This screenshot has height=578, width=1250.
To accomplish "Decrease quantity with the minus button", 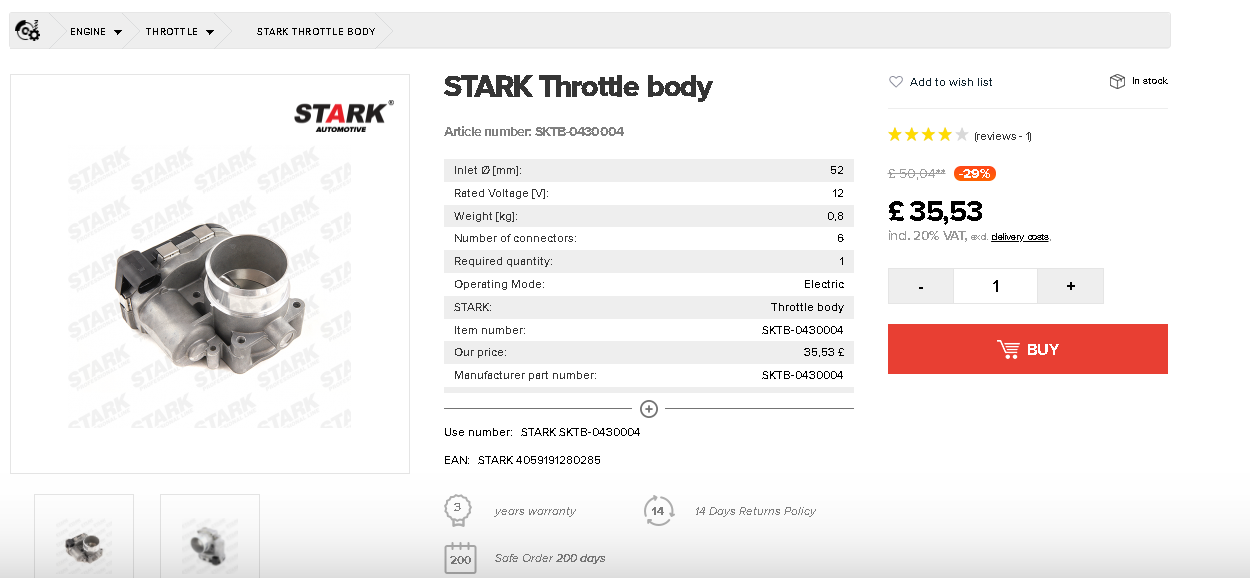I will click(920, 286).
